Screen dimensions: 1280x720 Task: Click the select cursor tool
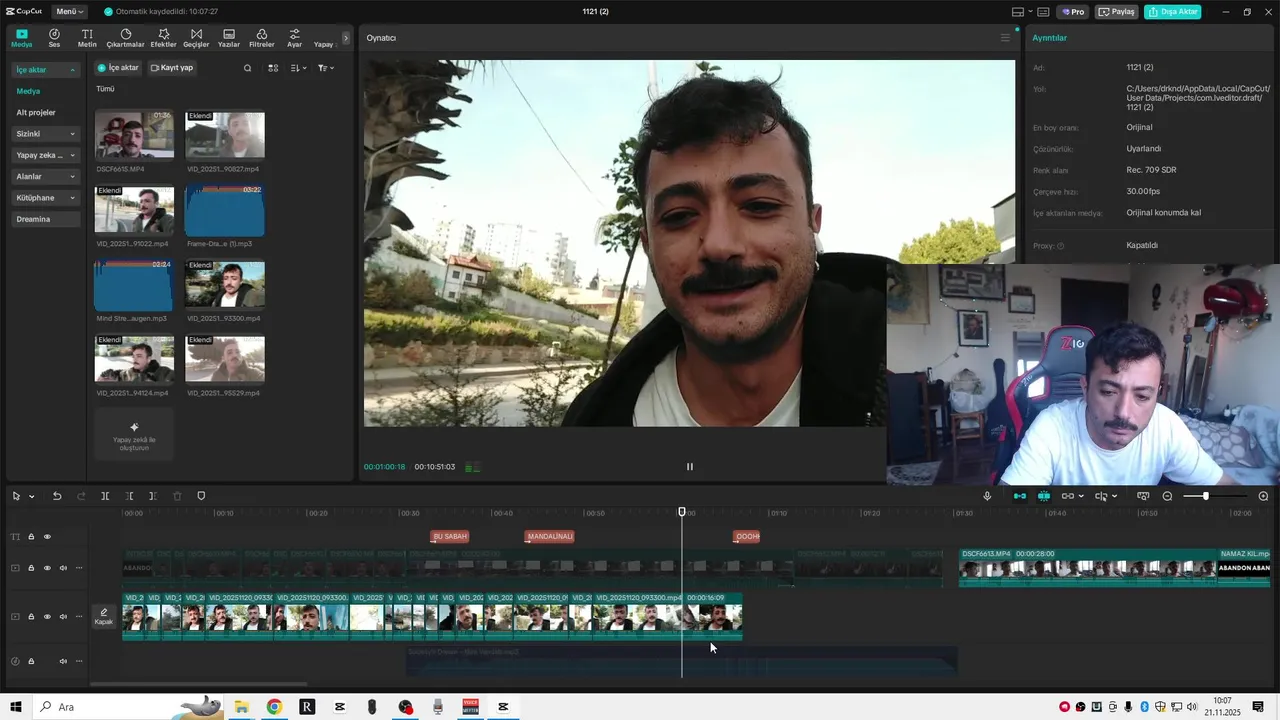16,496
